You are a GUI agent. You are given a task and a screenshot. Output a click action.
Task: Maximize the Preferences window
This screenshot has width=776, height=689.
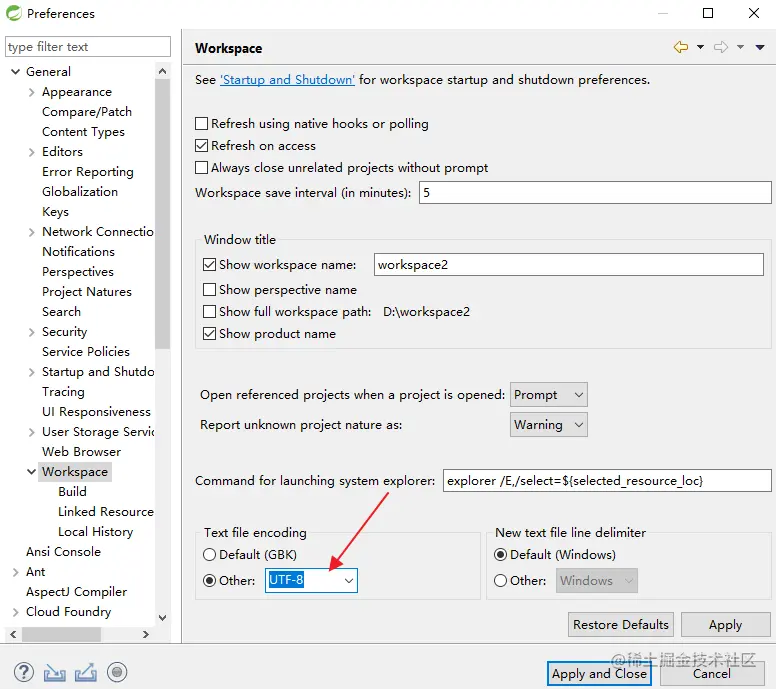click(x=708, y=13)
